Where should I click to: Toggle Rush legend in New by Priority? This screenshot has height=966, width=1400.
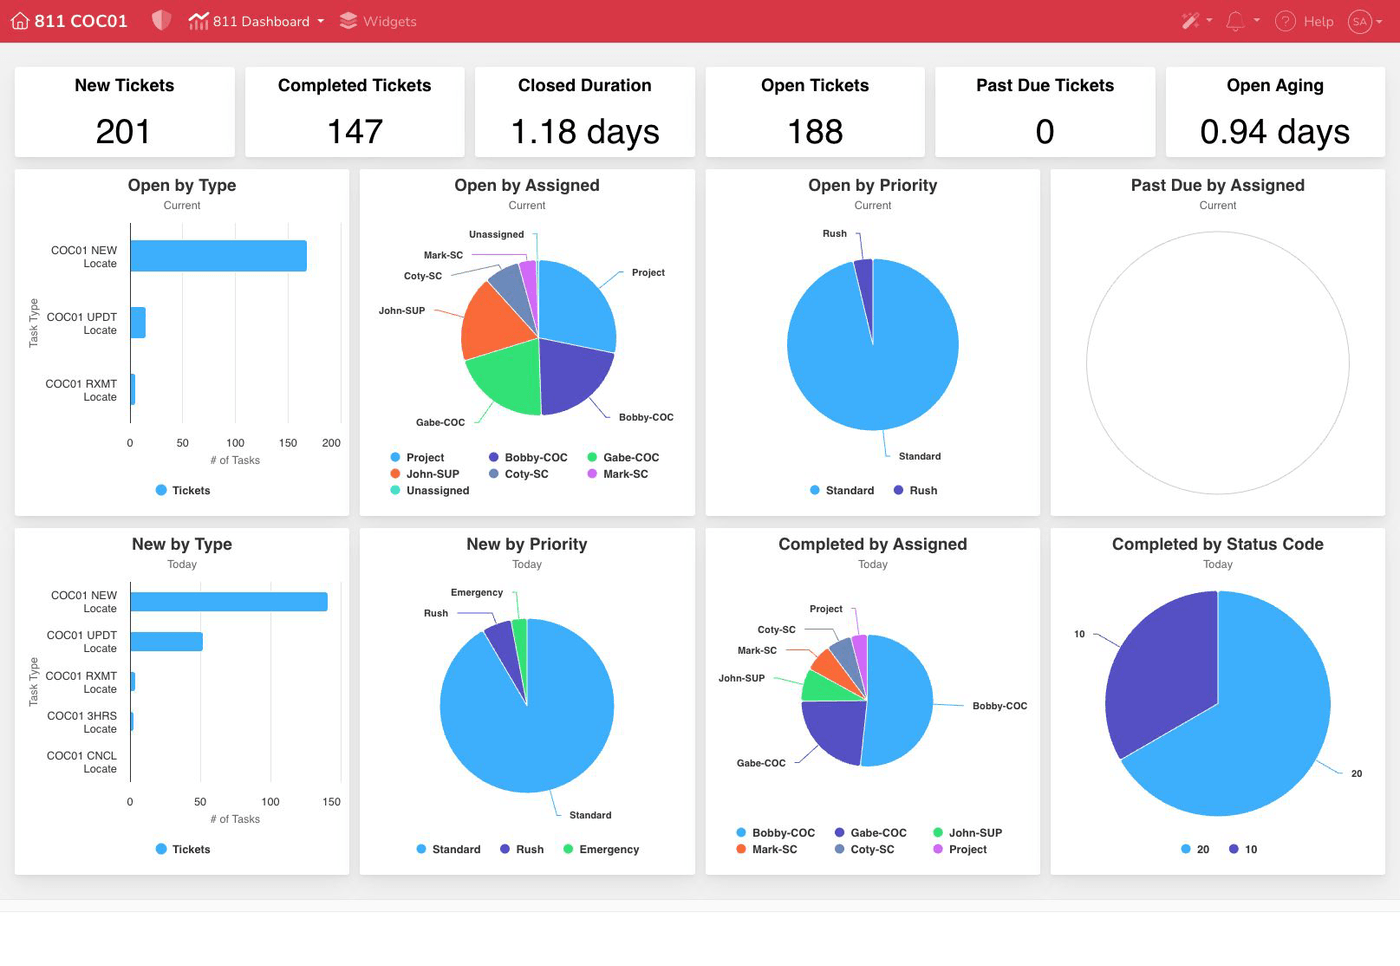(522, 849)
